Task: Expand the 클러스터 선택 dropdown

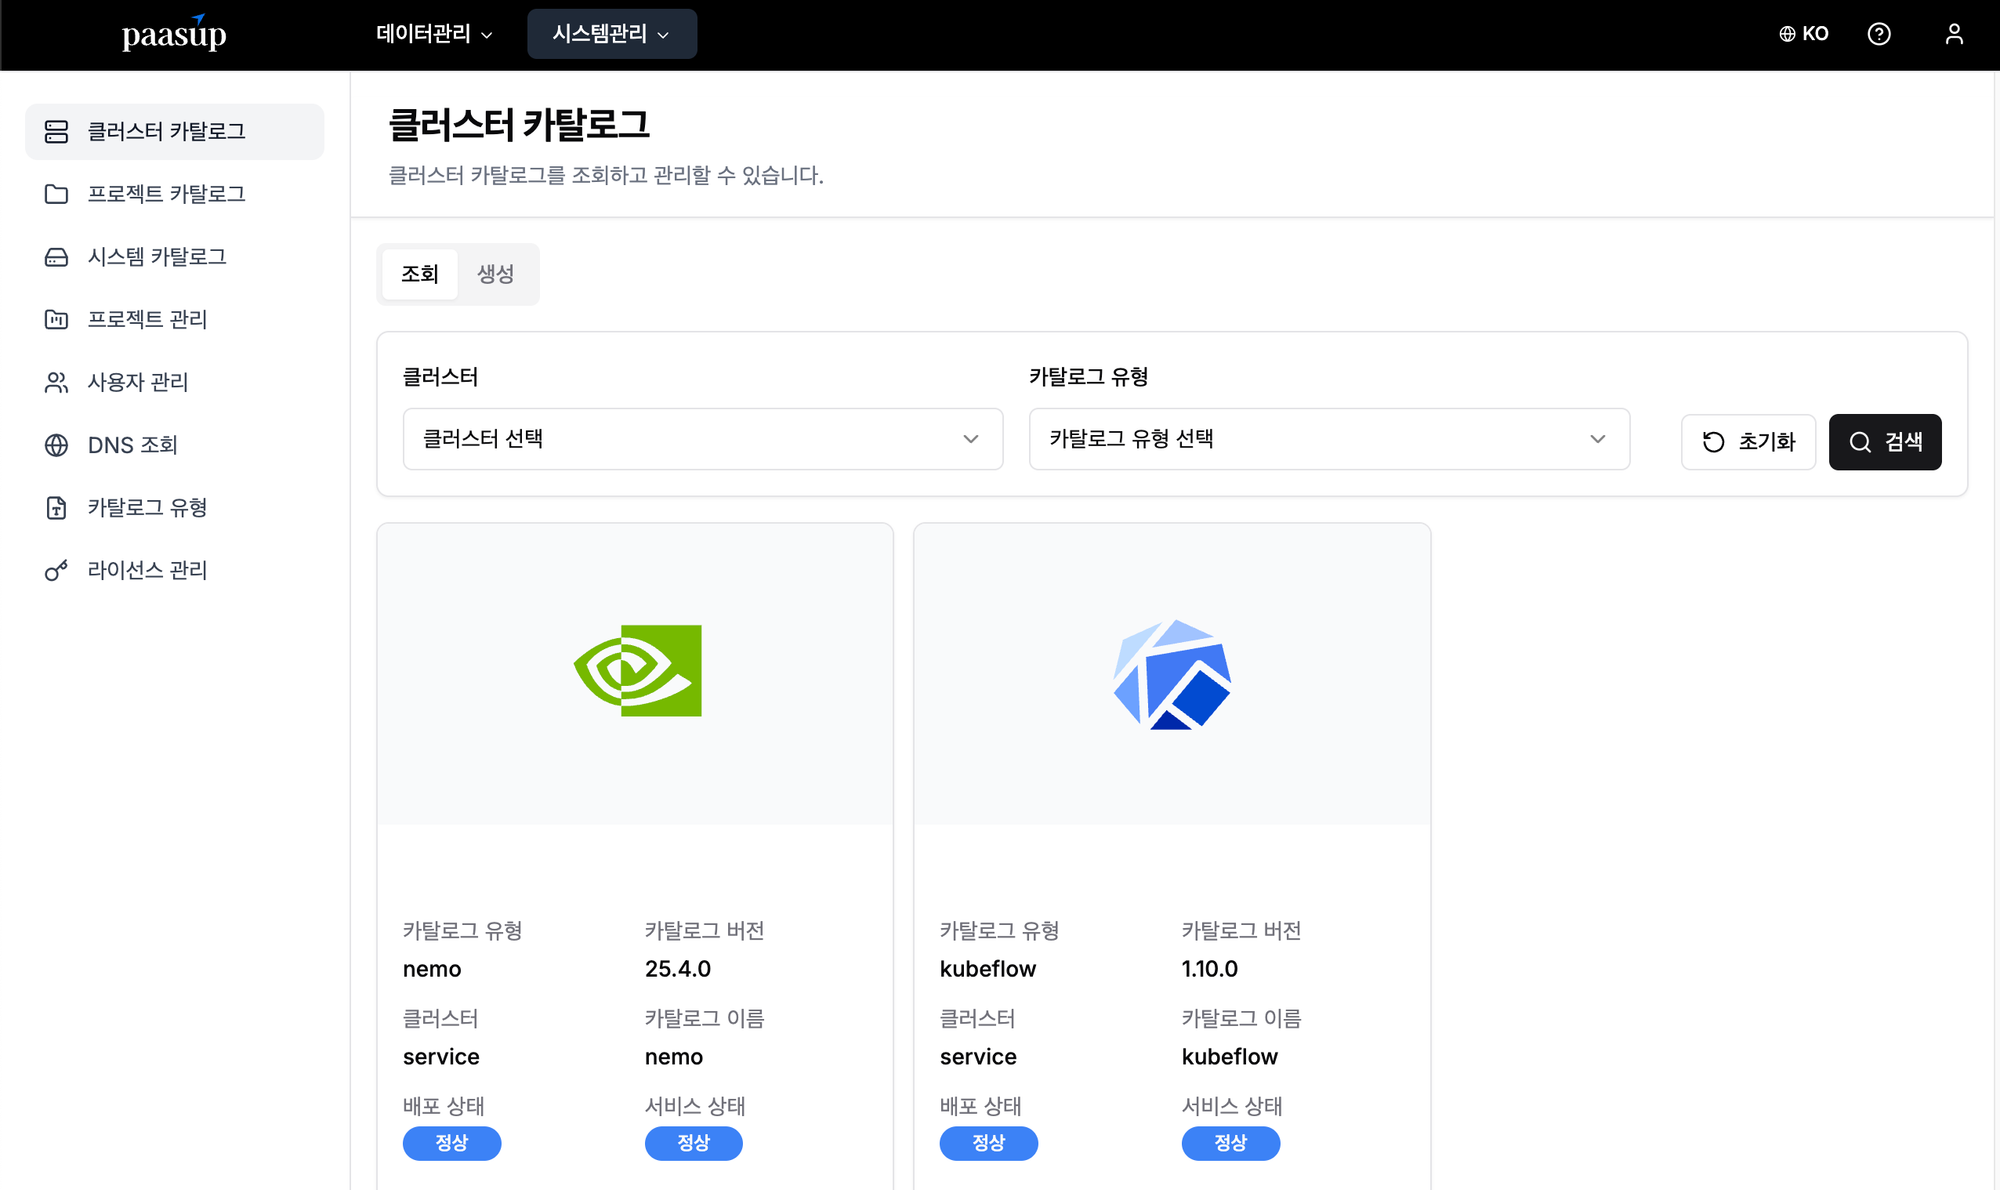Action: coord(703,439)
